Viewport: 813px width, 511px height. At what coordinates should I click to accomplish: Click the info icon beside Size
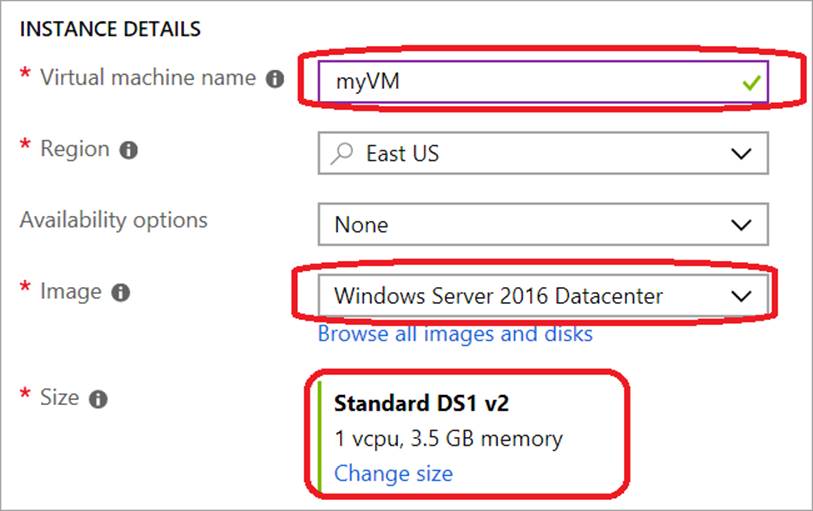tap(98, 399)
